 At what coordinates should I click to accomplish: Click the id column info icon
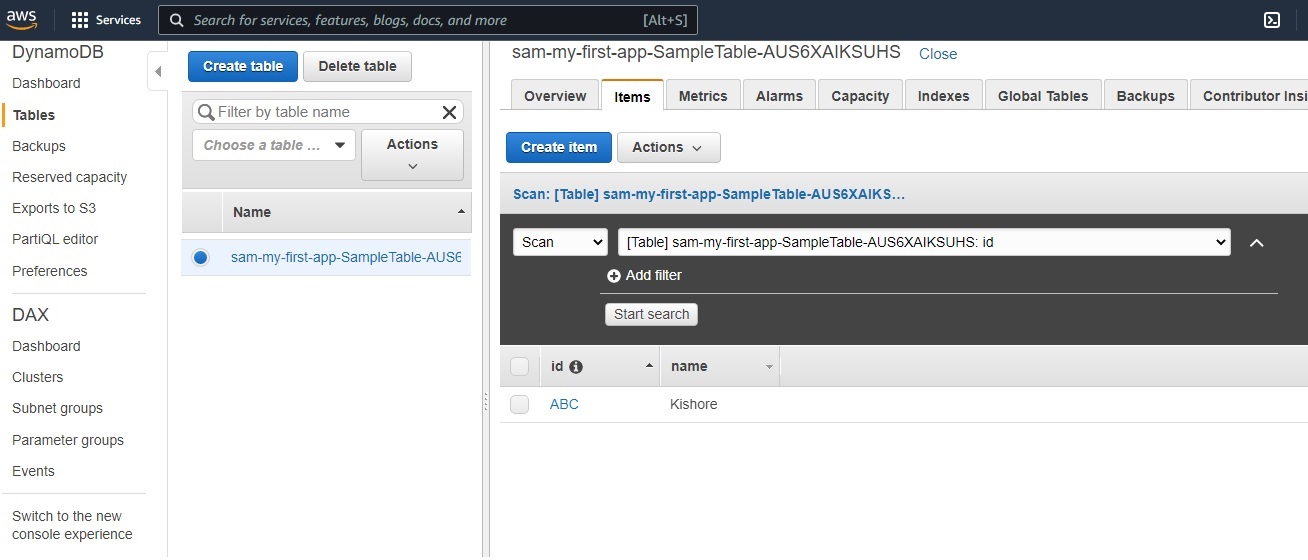point(576,367)
